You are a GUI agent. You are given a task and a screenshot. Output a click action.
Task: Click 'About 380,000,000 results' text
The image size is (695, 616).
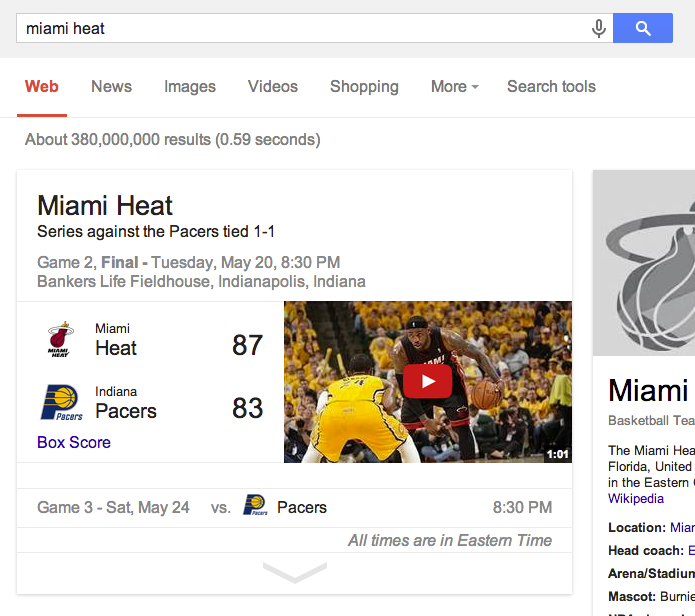pos(118,140)
